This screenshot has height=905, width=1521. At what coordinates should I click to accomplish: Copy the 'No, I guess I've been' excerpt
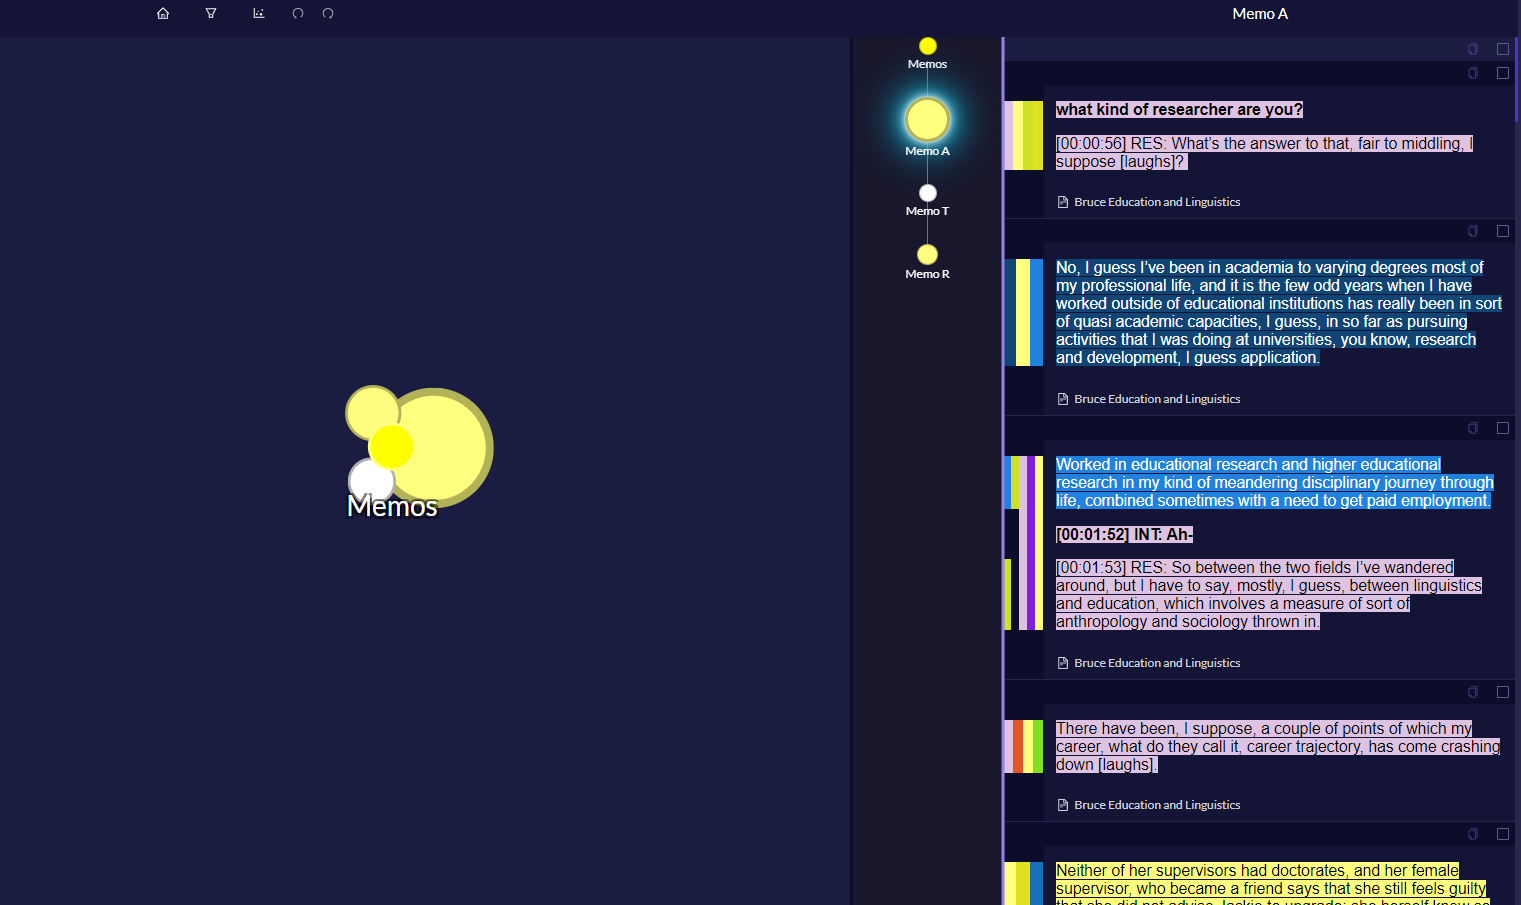click(1473, 231)
